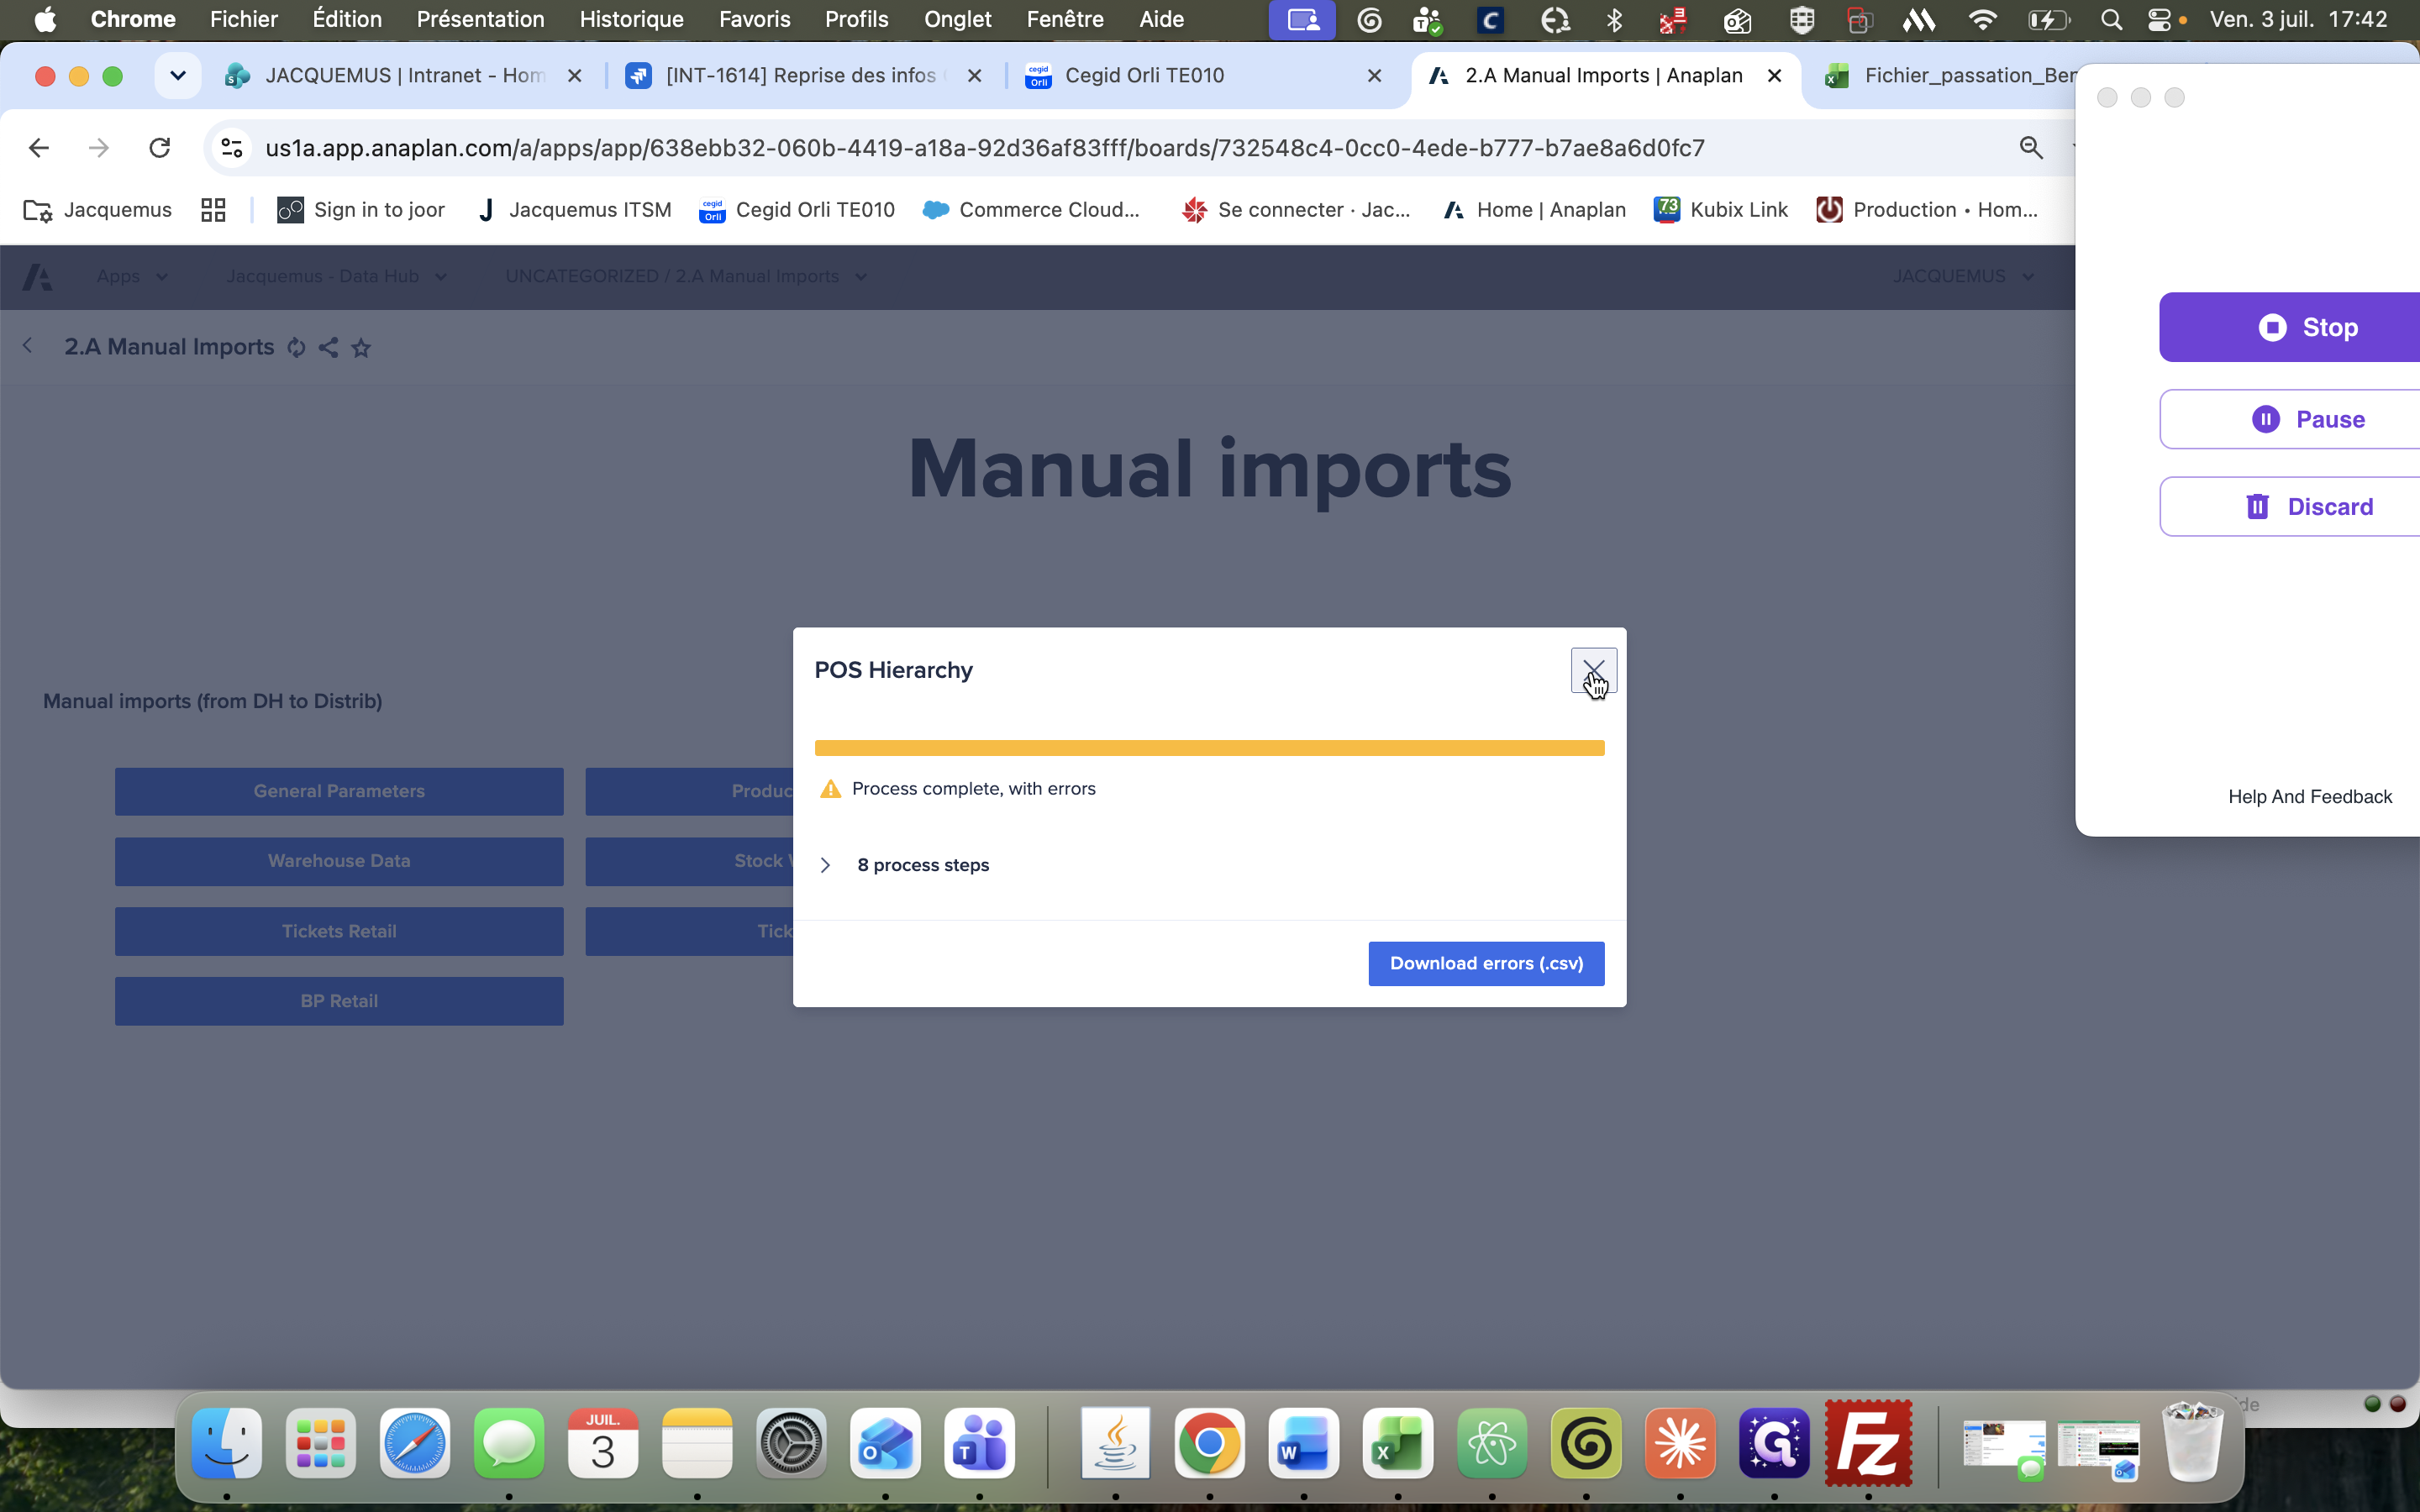2420x1512 pixels.
Task: Open Home Anaplan bookmark
Action: tap(1535, 210)
